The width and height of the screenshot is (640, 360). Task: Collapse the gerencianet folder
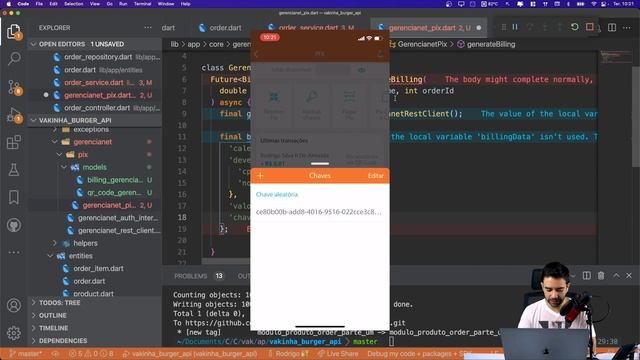[55, 142]
